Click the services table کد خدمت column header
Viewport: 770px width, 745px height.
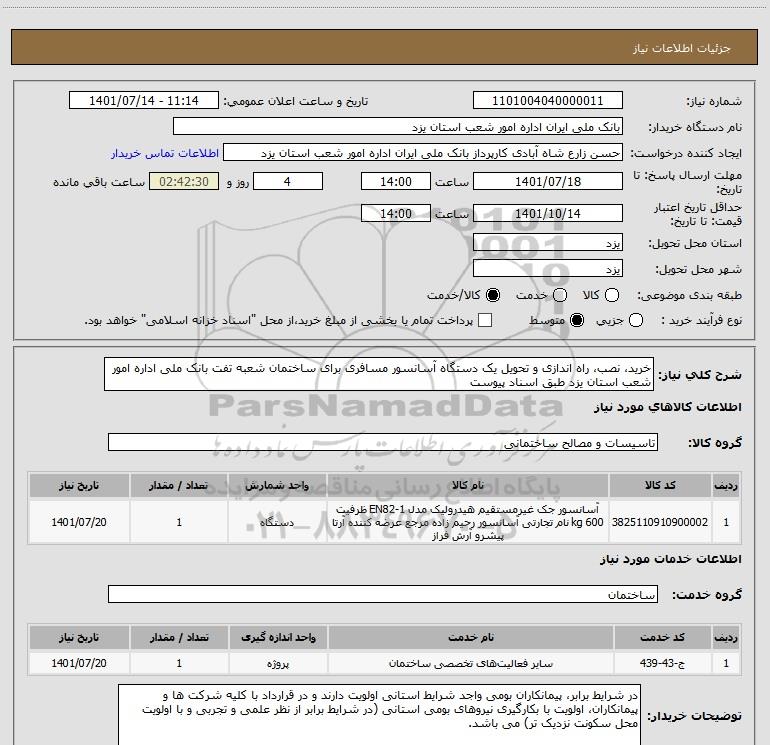[x=662, y=637]
